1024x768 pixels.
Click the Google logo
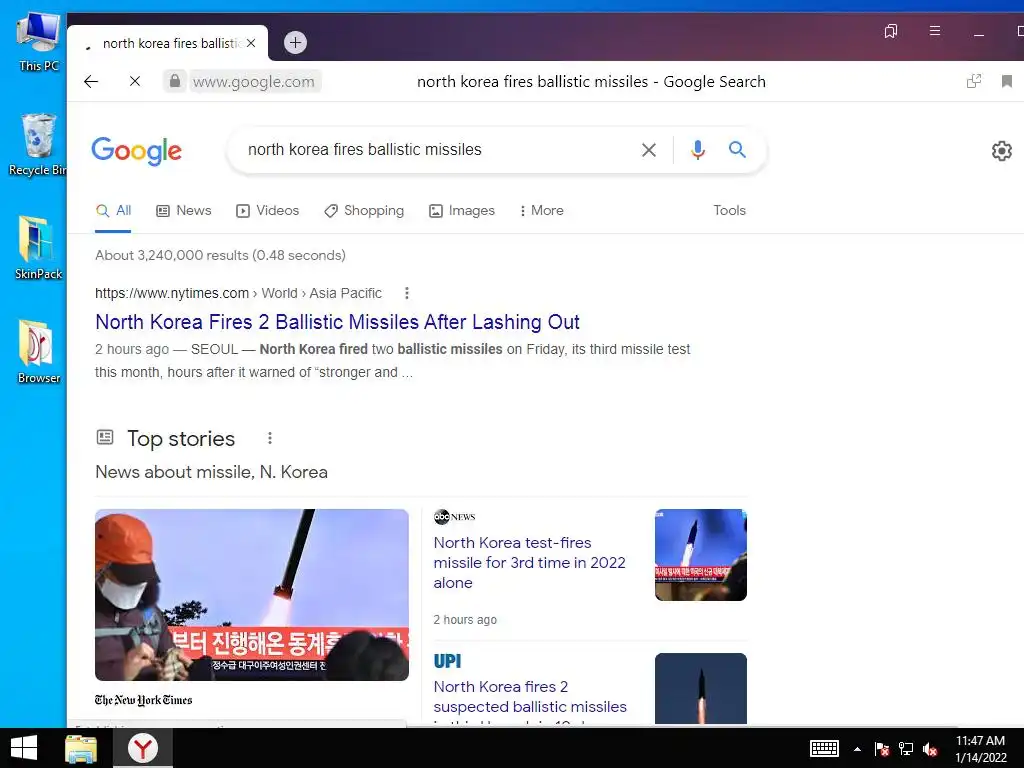136,151
